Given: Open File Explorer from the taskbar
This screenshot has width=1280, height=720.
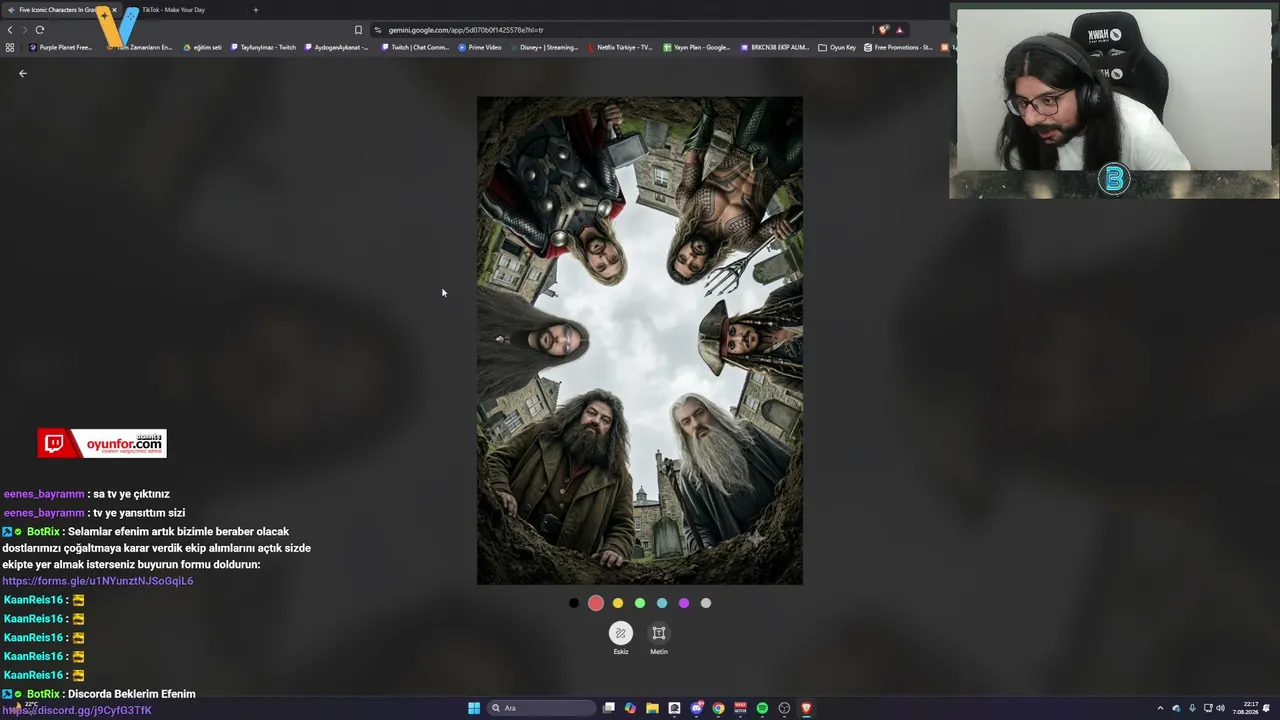Looking at the screenshot, I should (652, 708).
